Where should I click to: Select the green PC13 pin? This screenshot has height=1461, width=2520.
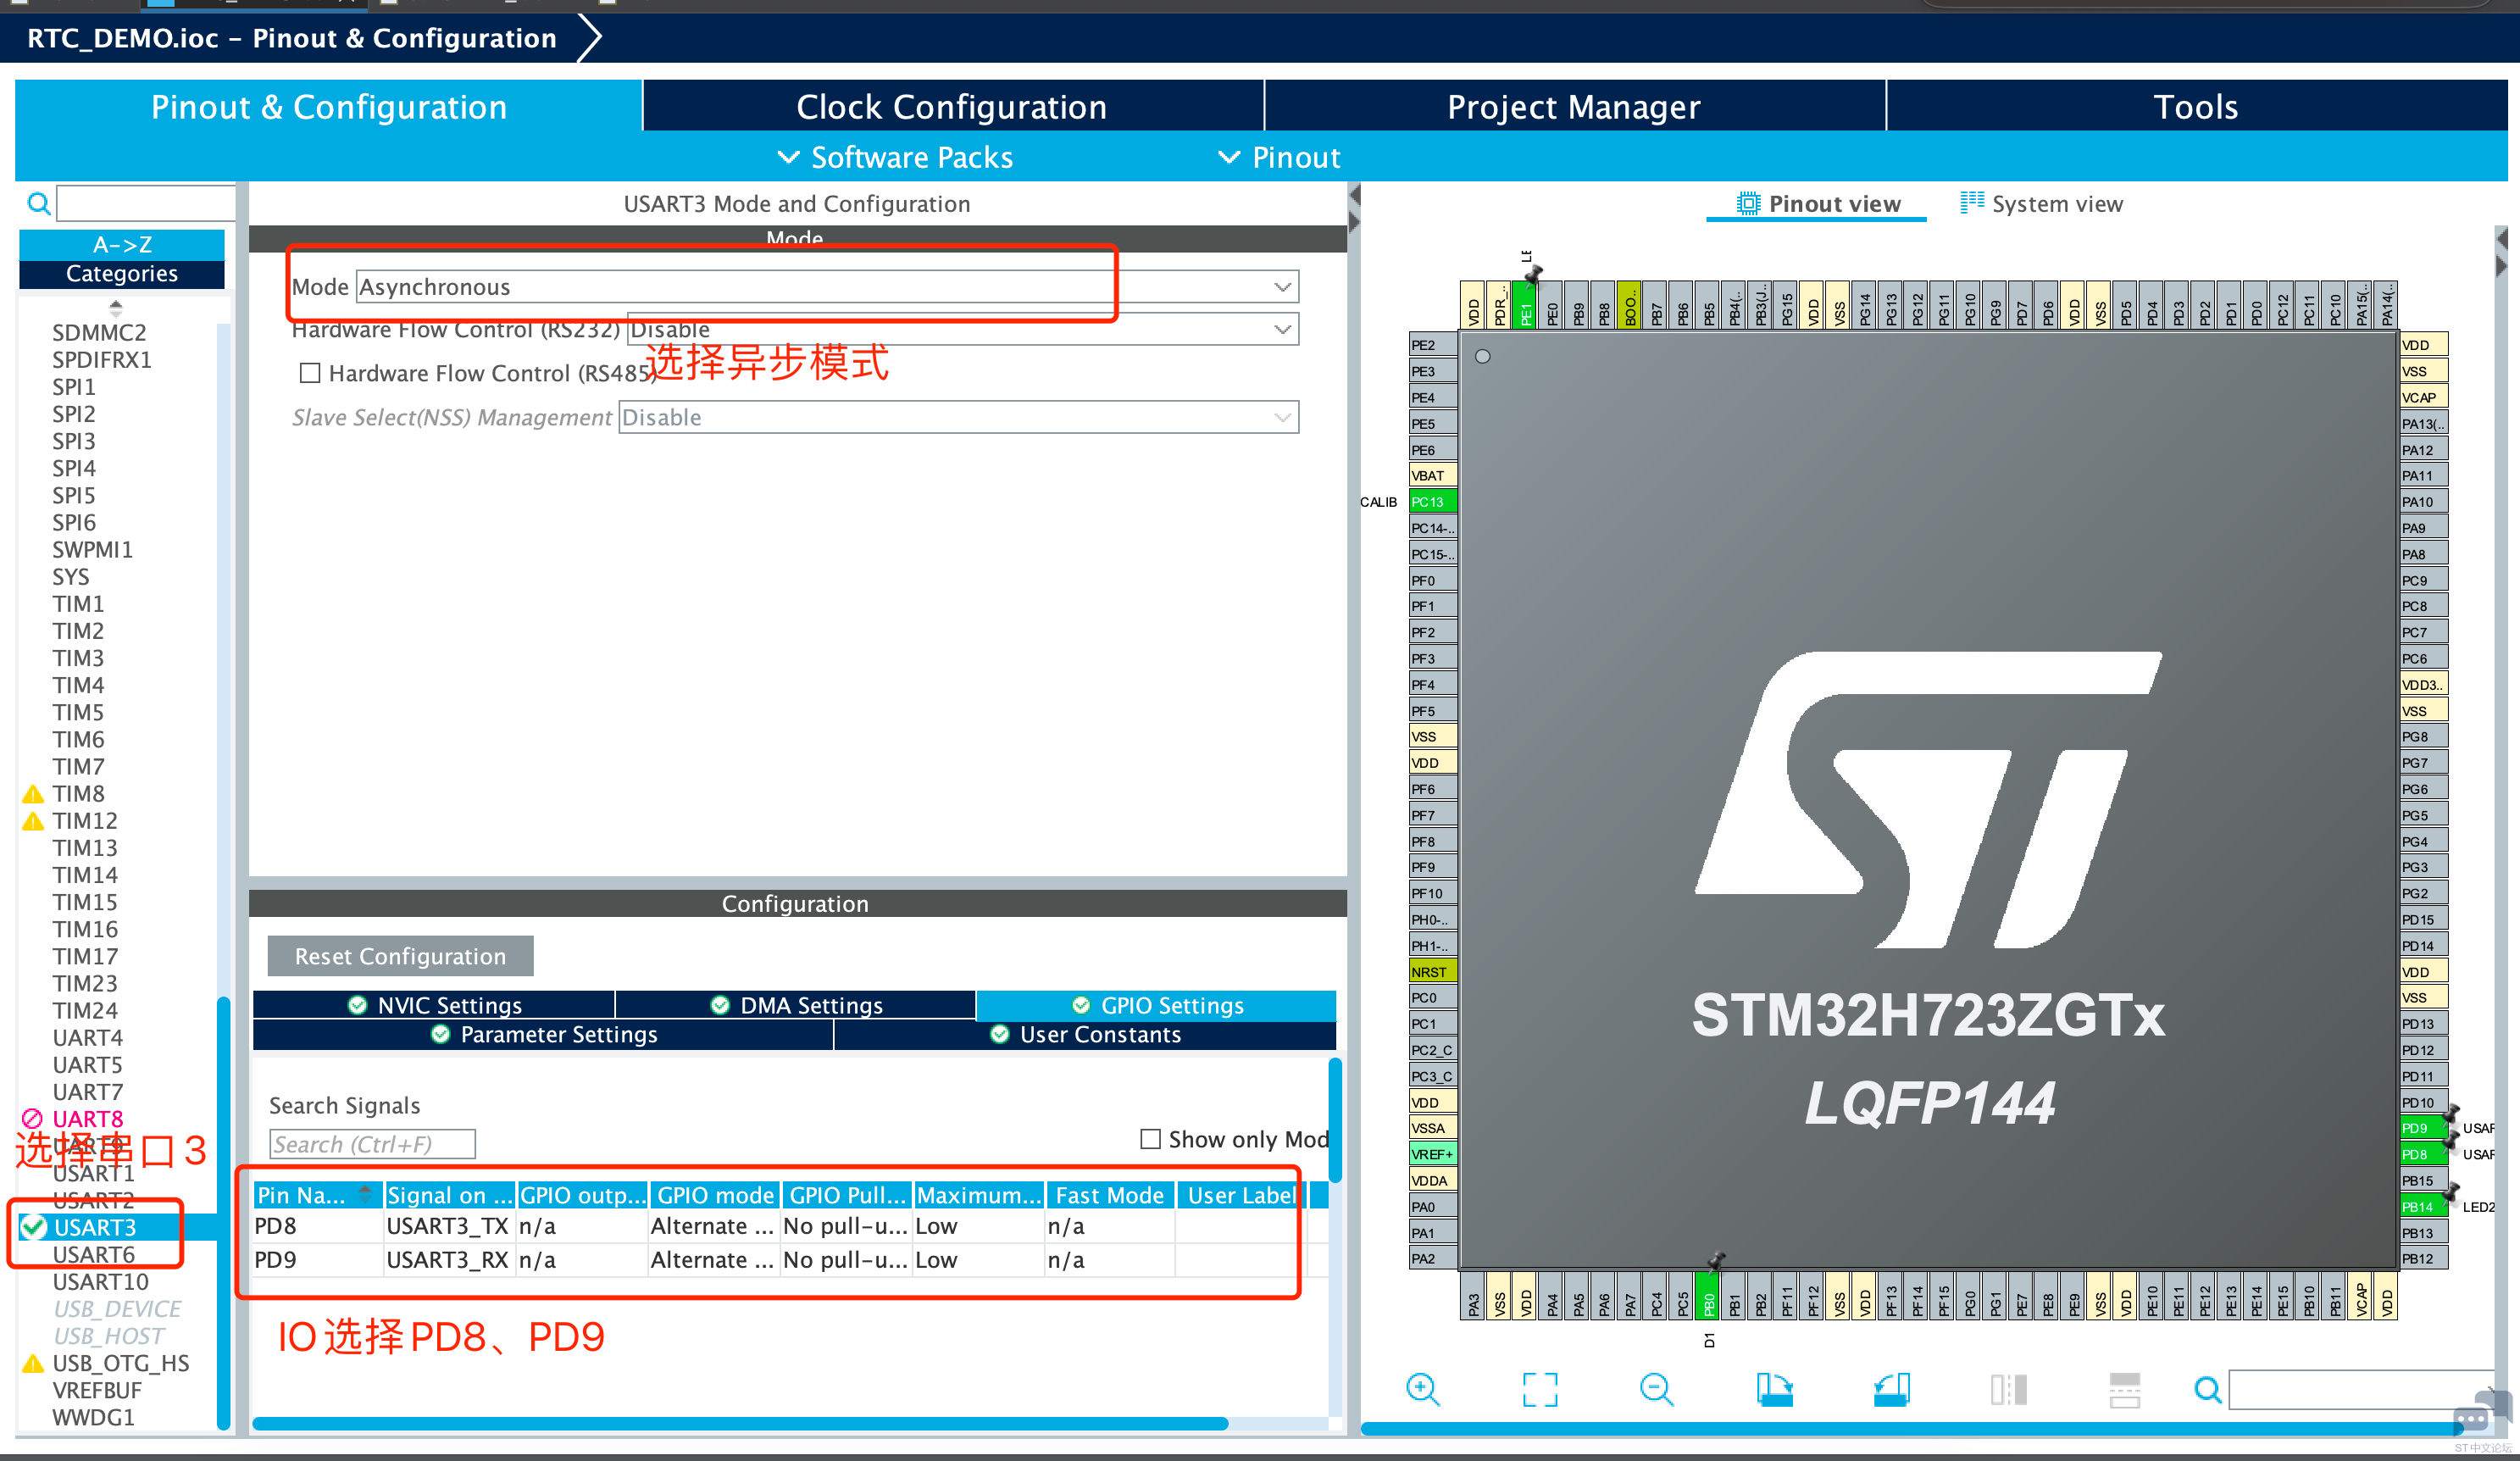click(x=1432, y=502)
